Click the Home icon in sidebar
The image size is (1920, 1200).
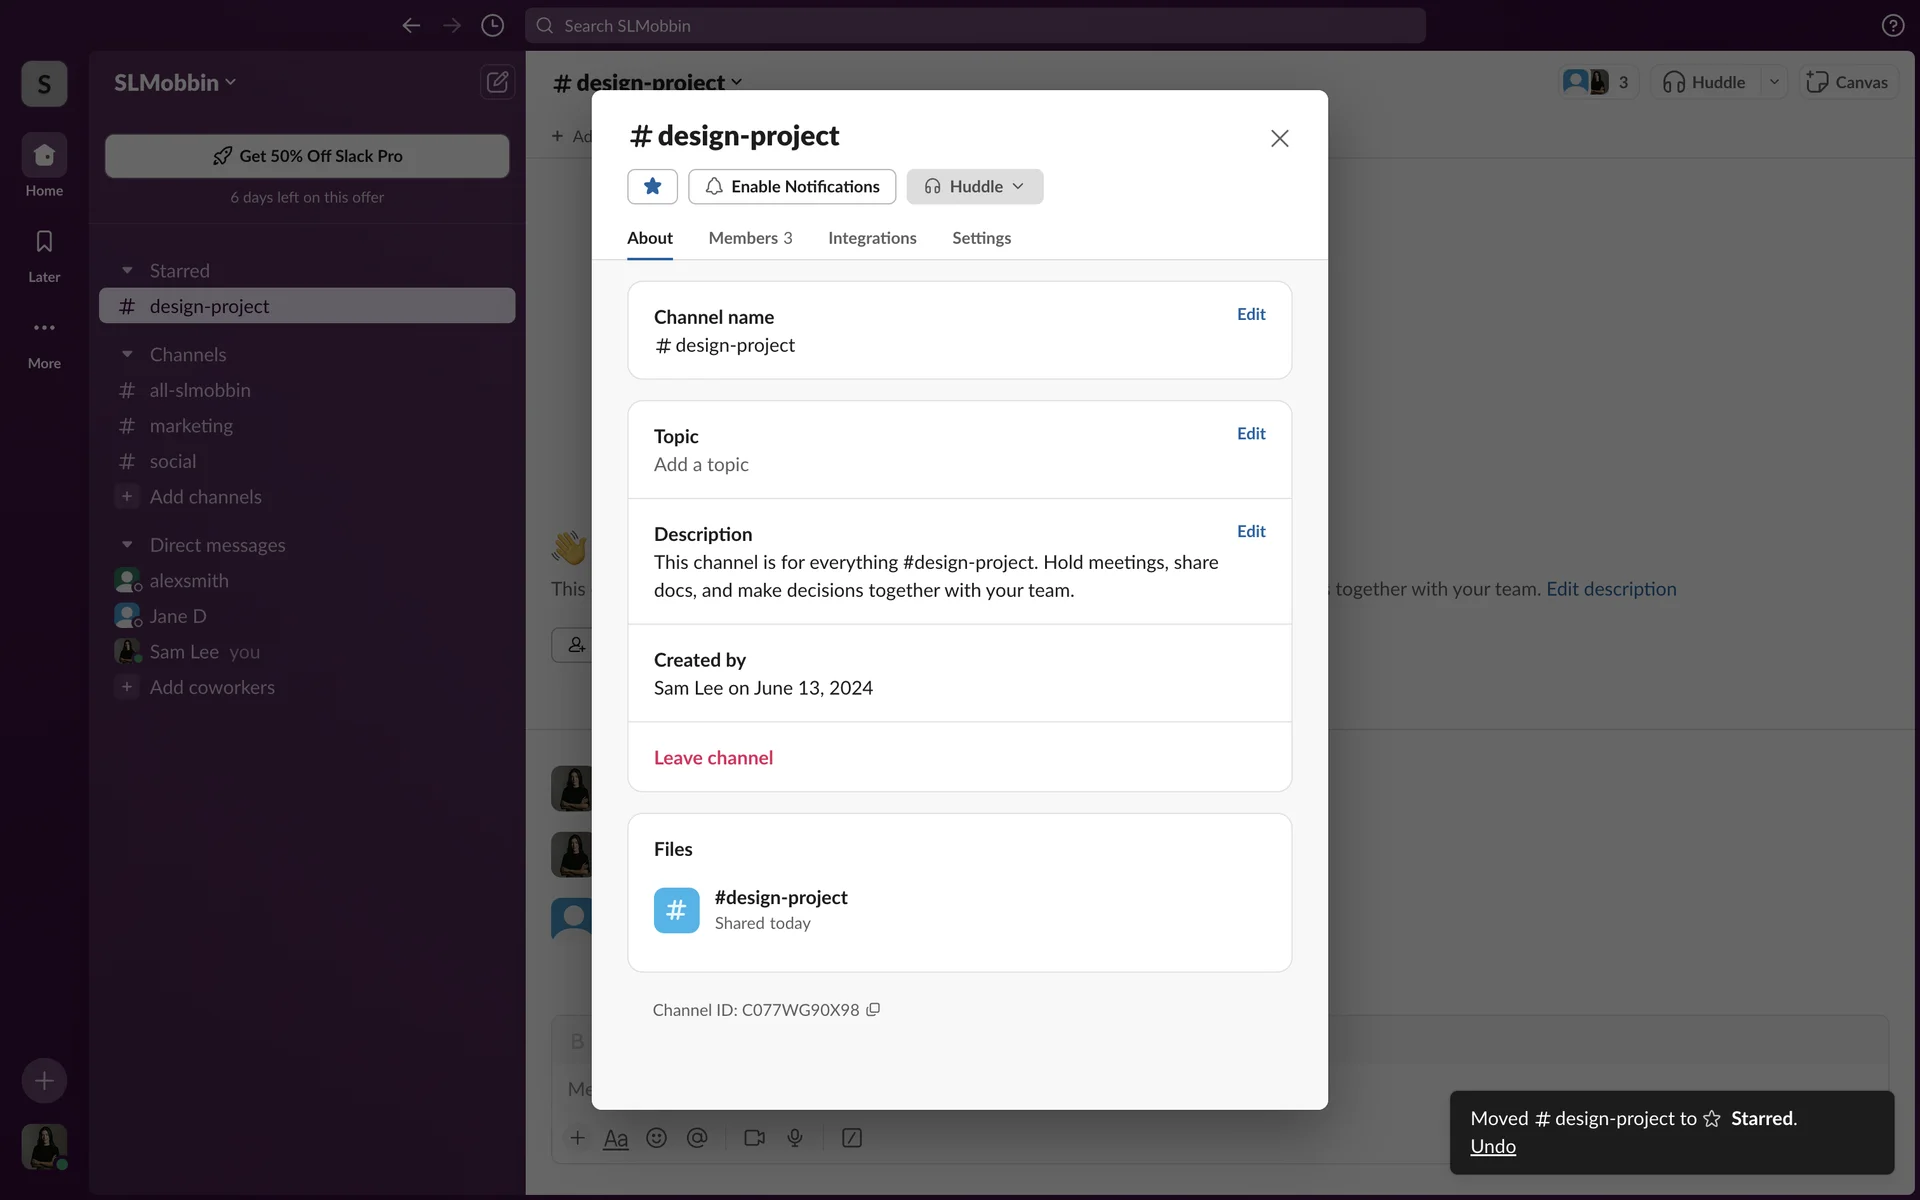(44, 155)
